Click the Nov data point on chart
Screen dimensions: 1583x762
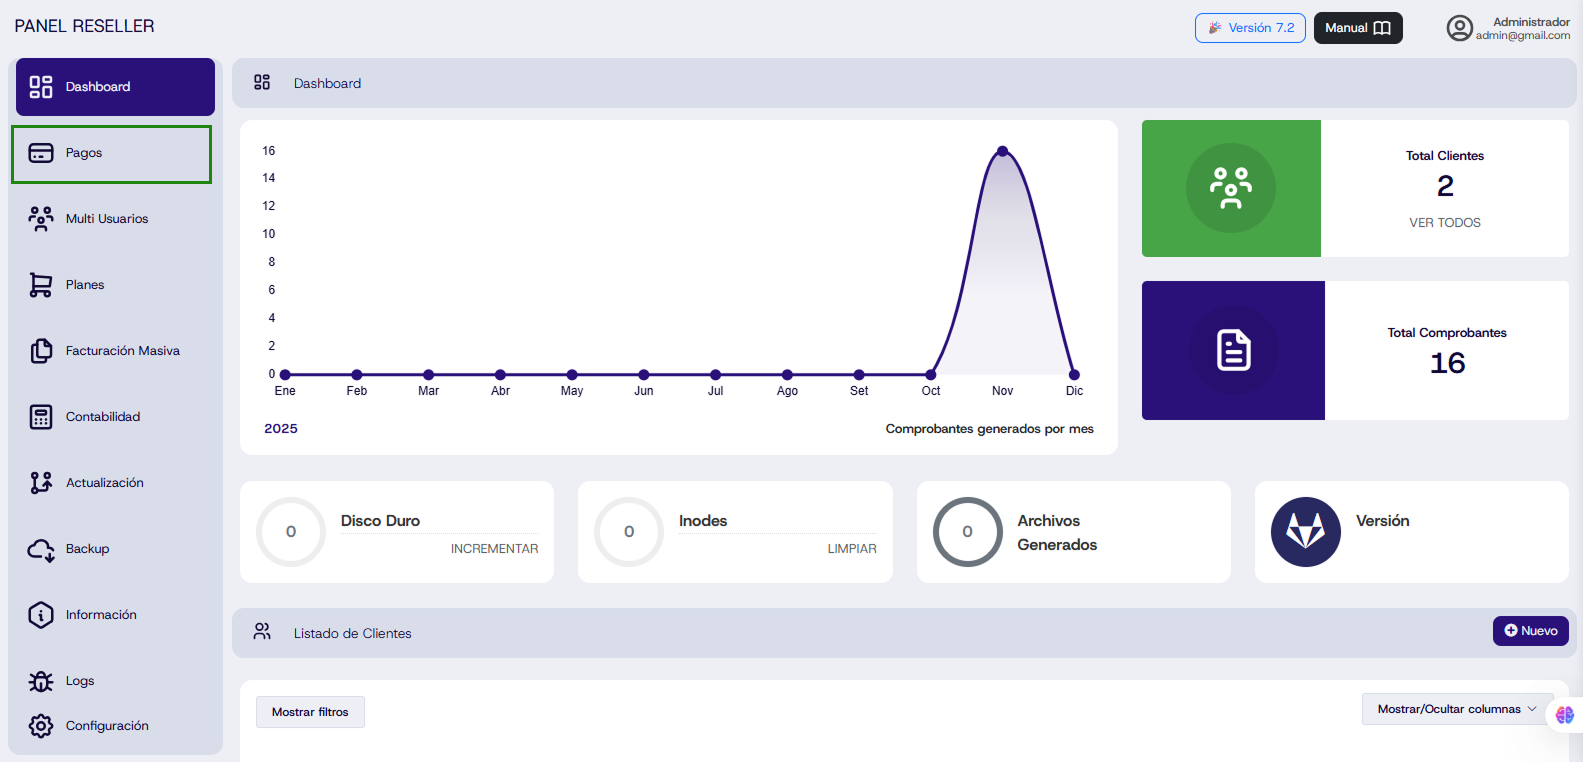[x=1002, y=152]
